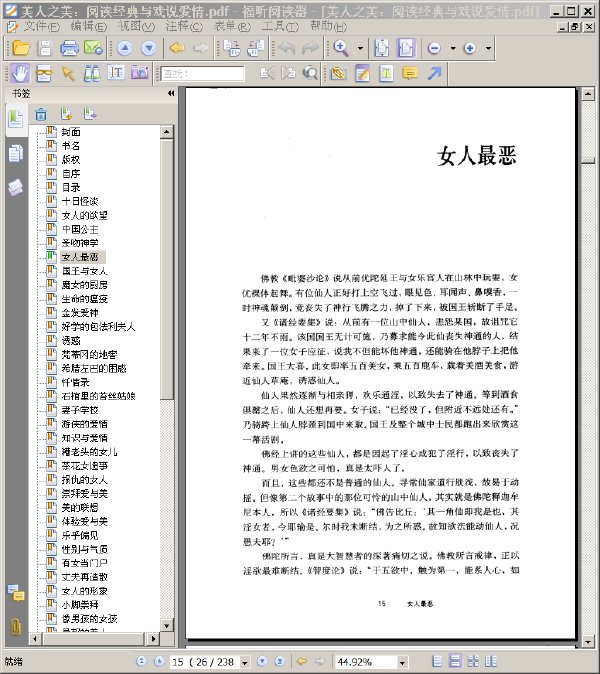Open the 44.92% zoom level dropdown
600x674 pixels.
pyautogui.click(x=402, y=662)
